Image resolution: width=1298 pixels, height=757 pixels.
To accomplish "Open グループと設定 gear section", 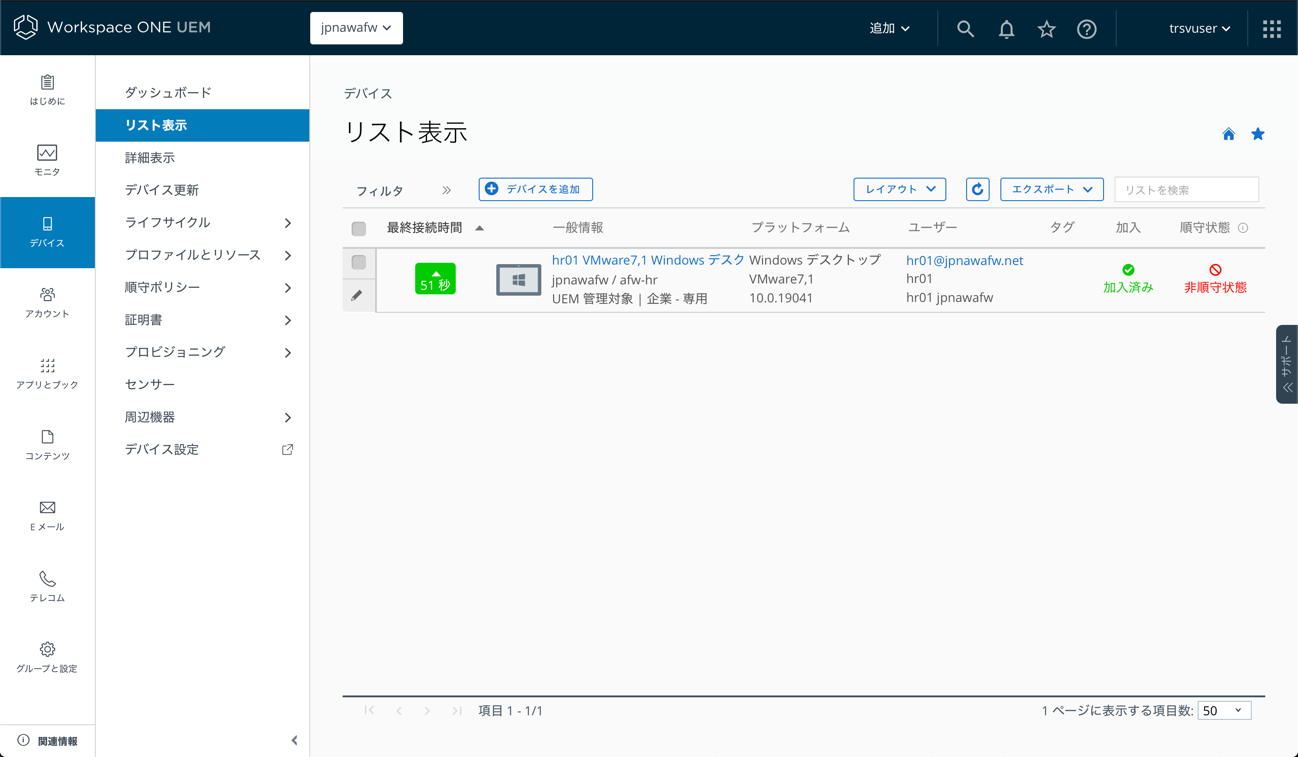I will click(47, 658).
